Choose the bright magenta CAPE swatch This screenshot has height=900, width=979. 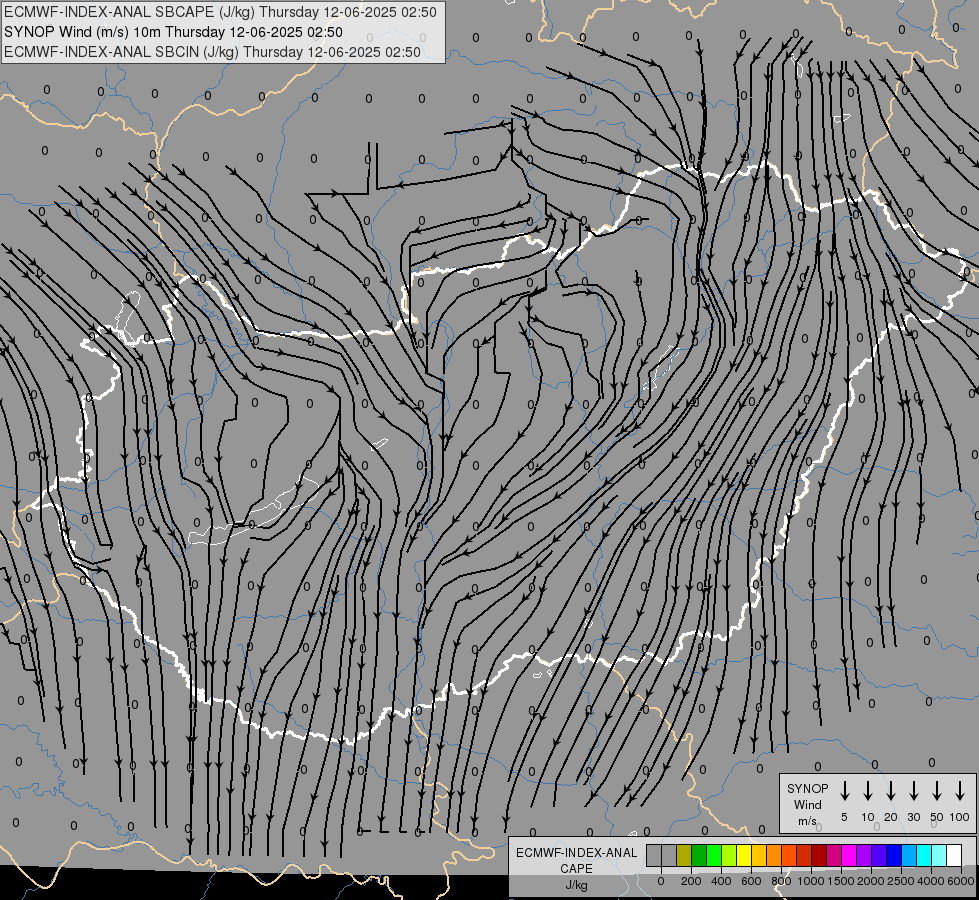click(x=850, y=855)
